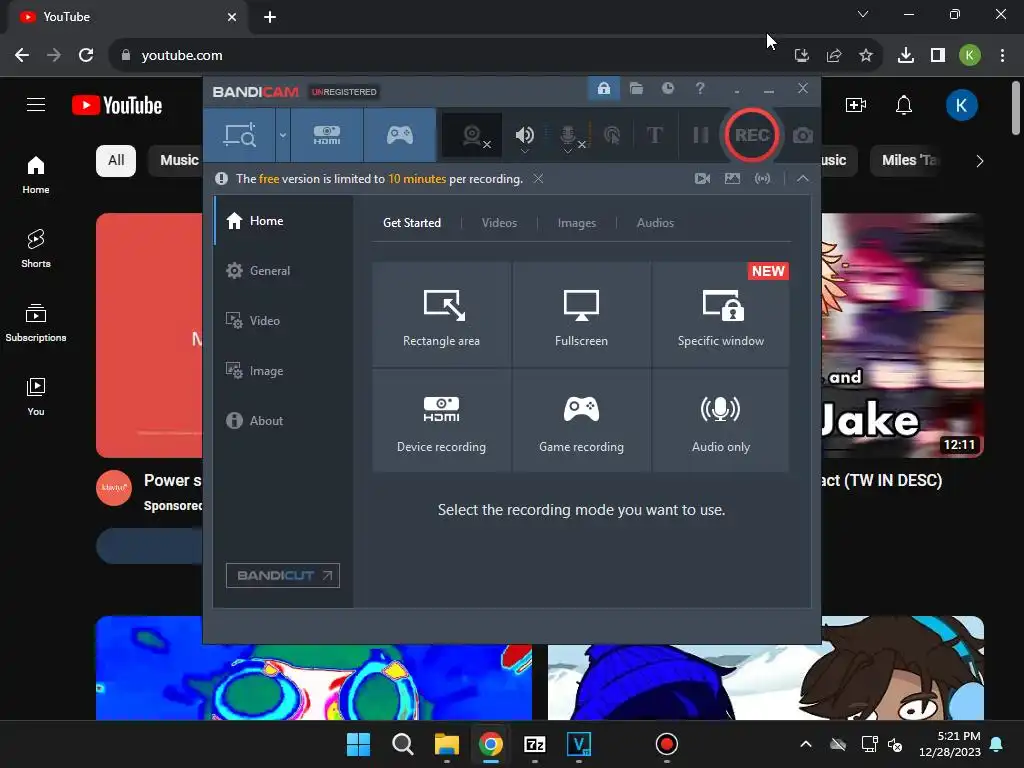Open YouTube Subscriptions in sidebar

(x=36, y=323)
